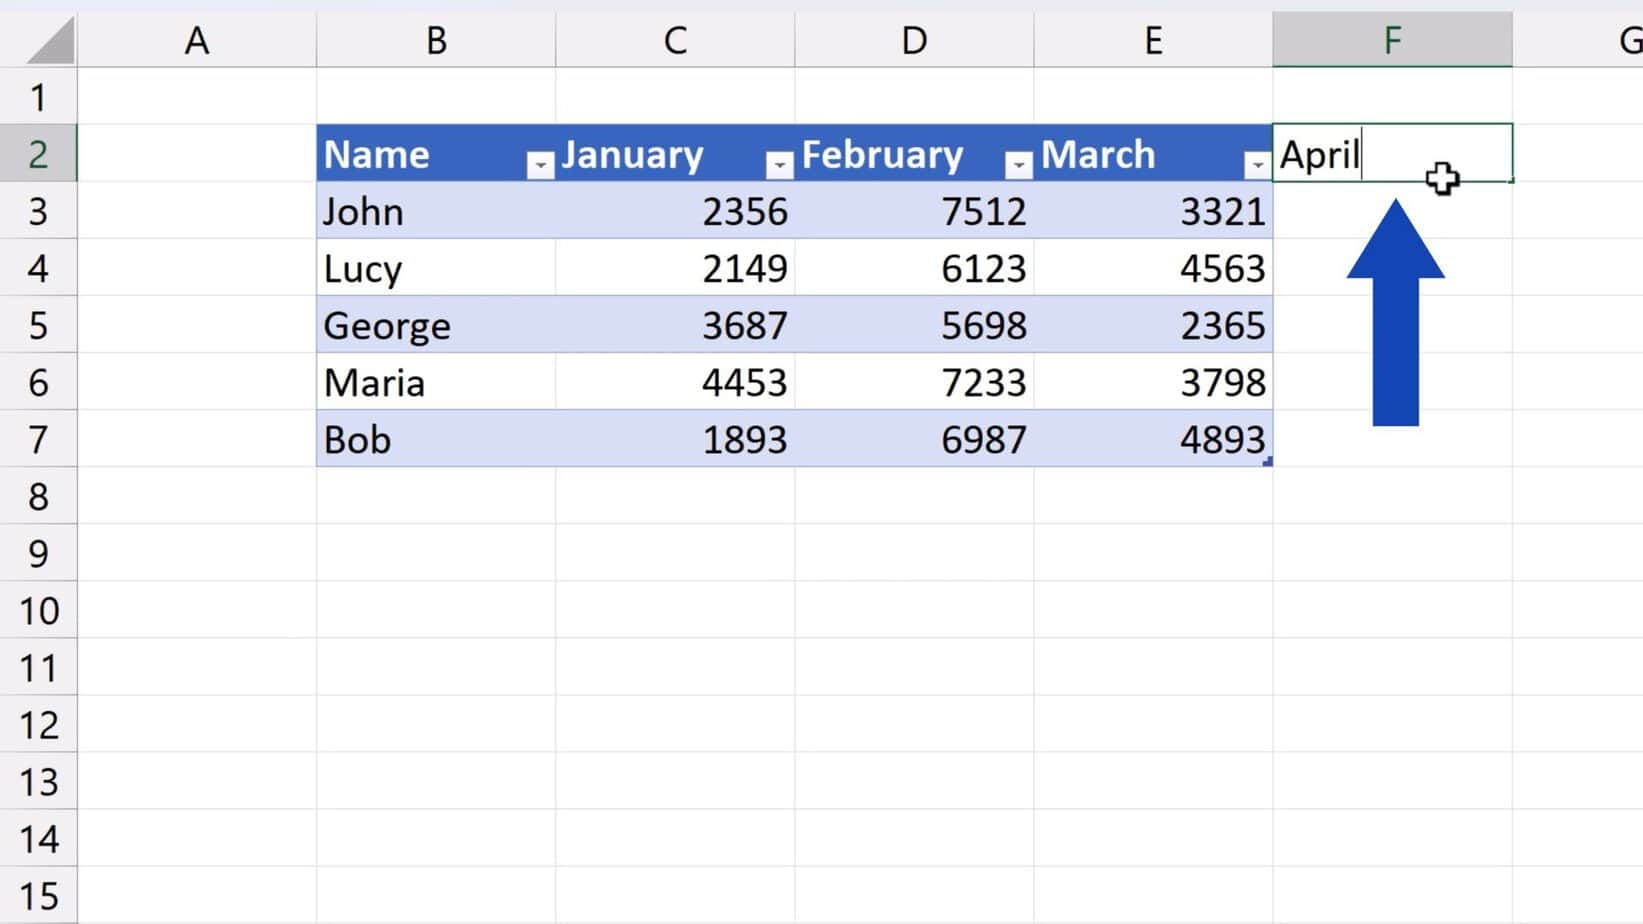Select row 15 header
Image resolution: width=1643 pixels, height=924 pixels.
[38, 895]
